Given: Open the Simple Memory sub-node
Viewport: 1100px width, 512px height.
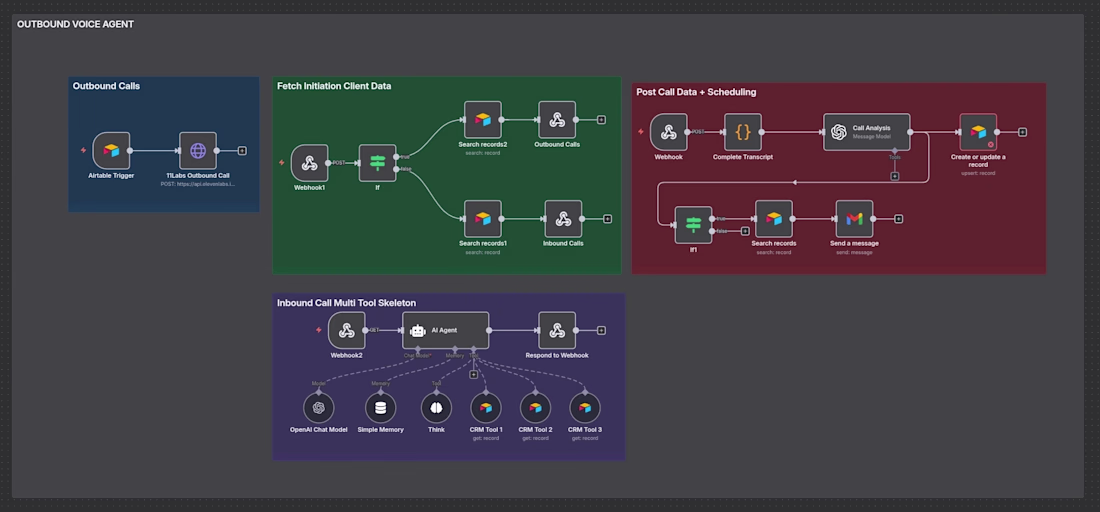Looking at the screenshot, I should (380, 407).
